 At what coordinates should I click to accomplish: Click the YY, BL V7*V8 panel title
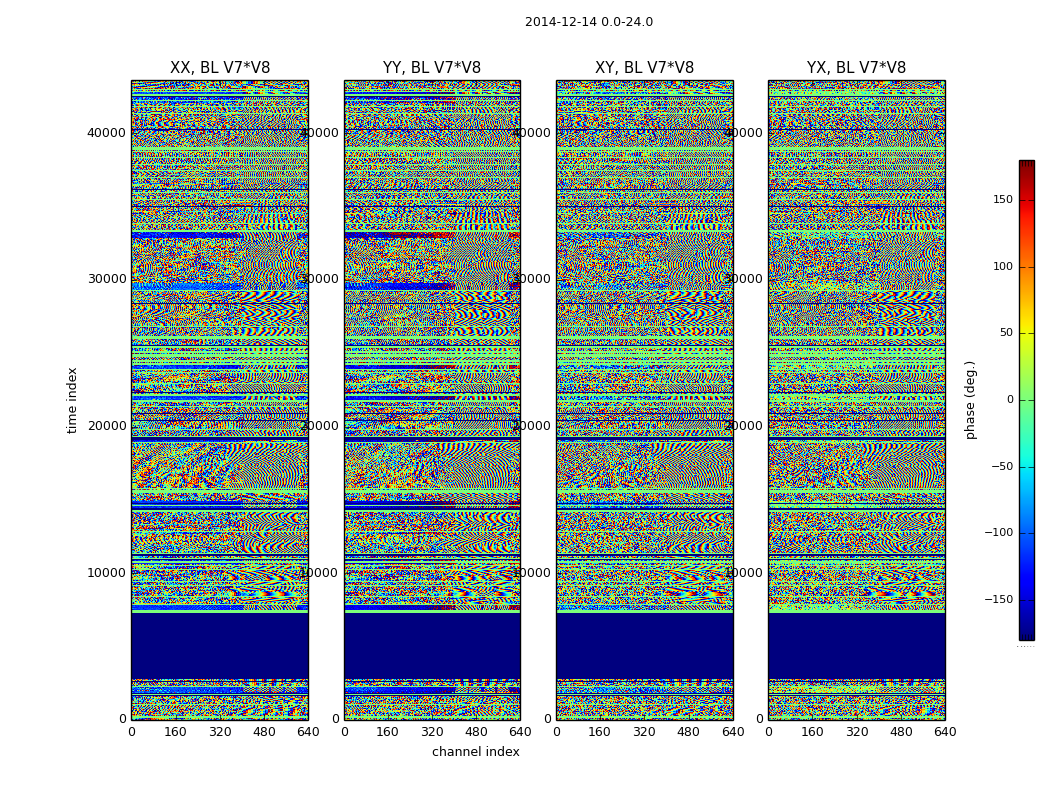click(x=432, y=68)
